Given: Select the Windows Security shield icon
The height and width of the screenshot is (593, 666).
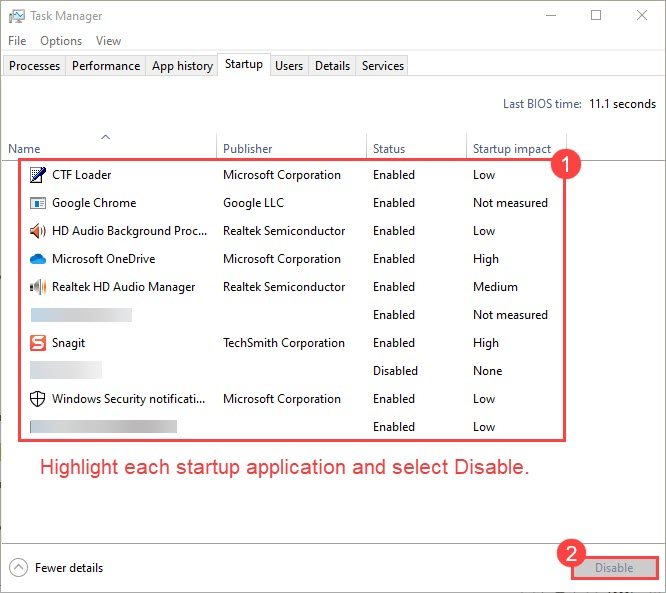Looking at the screenshot, I should [38, 399].
